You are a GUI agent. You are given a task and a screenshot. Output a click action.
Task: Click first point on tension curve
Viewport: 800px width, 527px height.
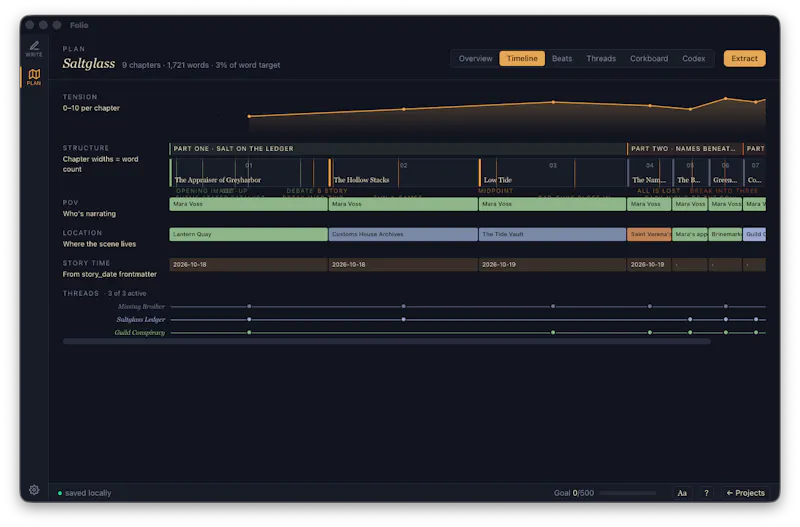coord(249,116)
